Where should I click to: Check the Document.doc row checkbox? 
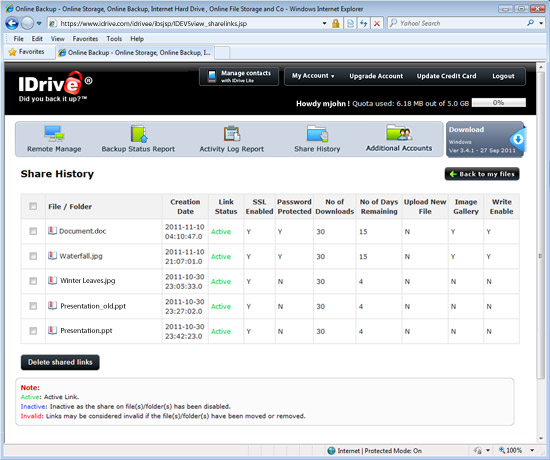click(33, 231)
